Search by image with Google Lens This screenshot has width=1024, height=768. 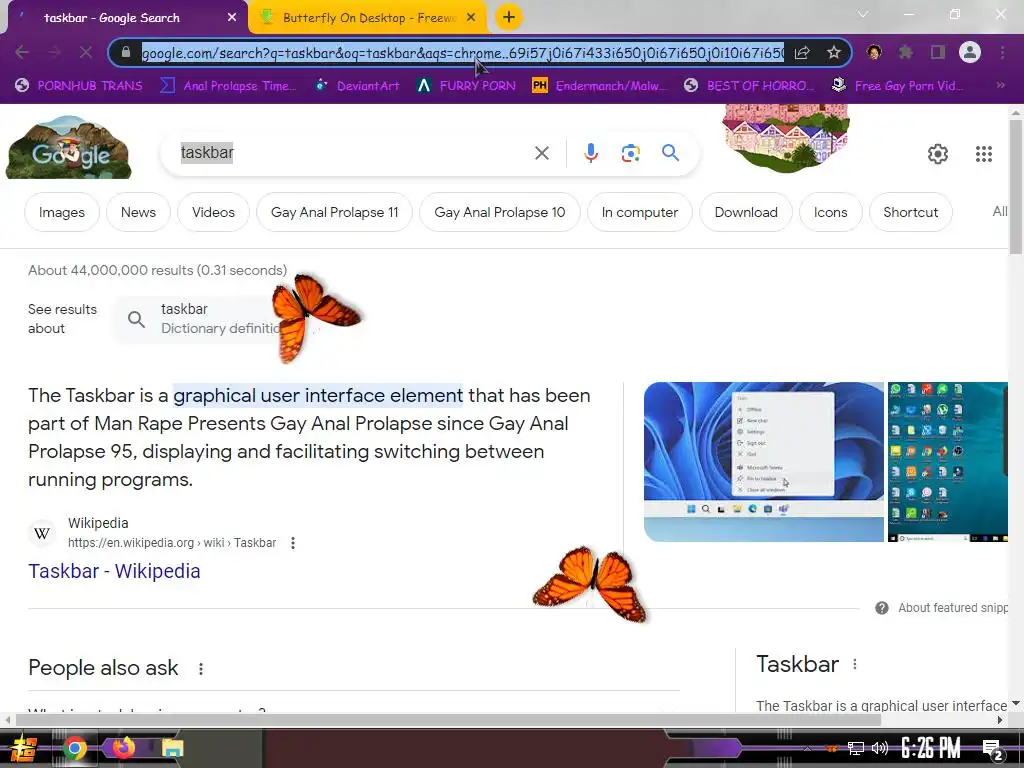pos(630,153)
